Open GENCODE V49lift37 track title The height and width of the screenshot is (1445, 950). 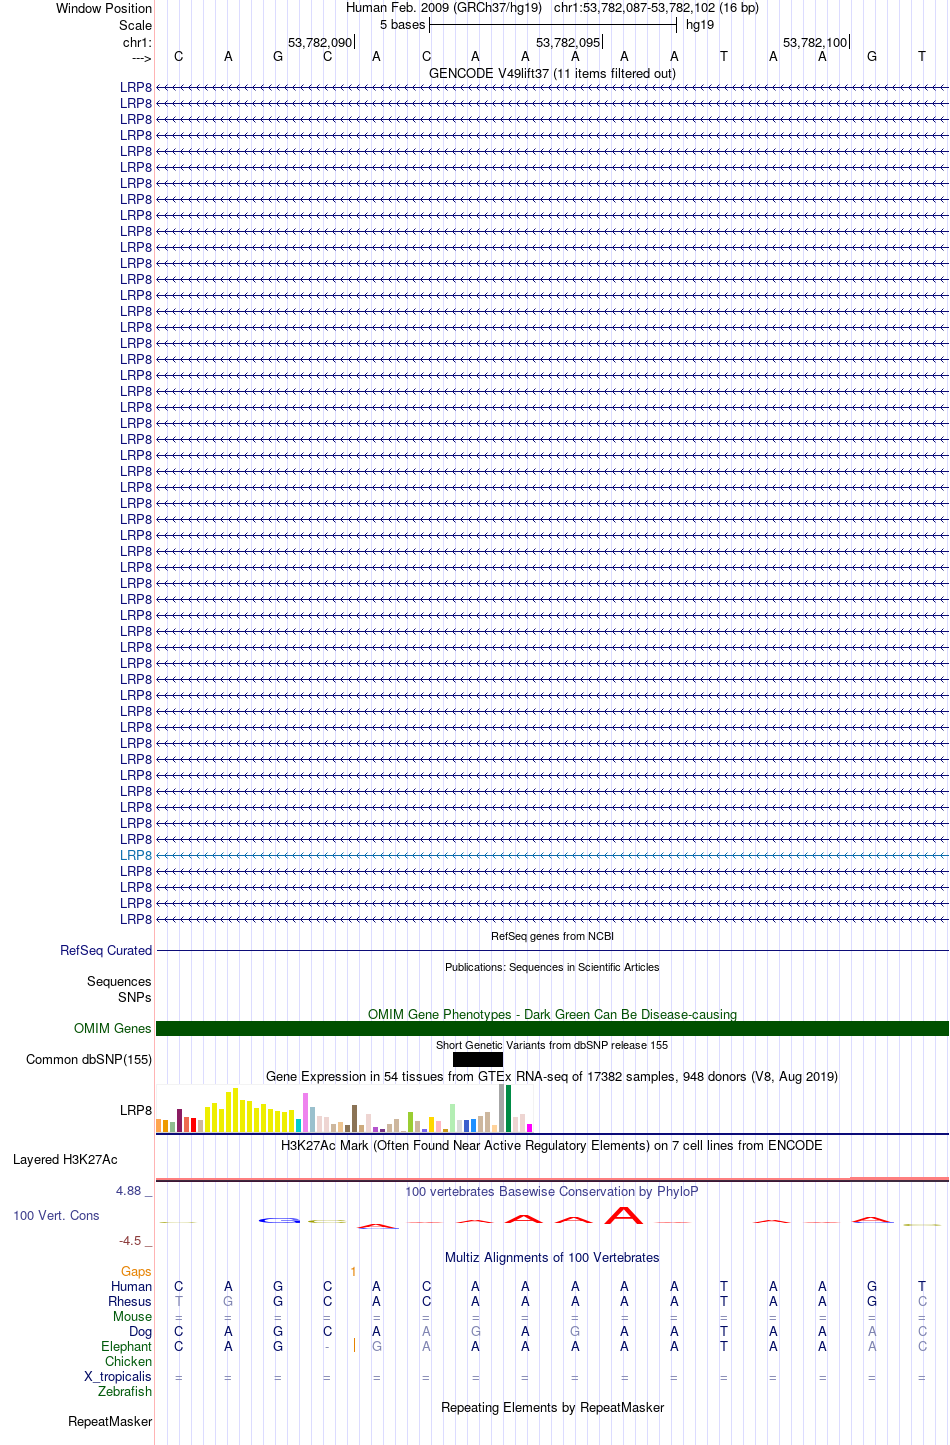(x=552, y=73)
